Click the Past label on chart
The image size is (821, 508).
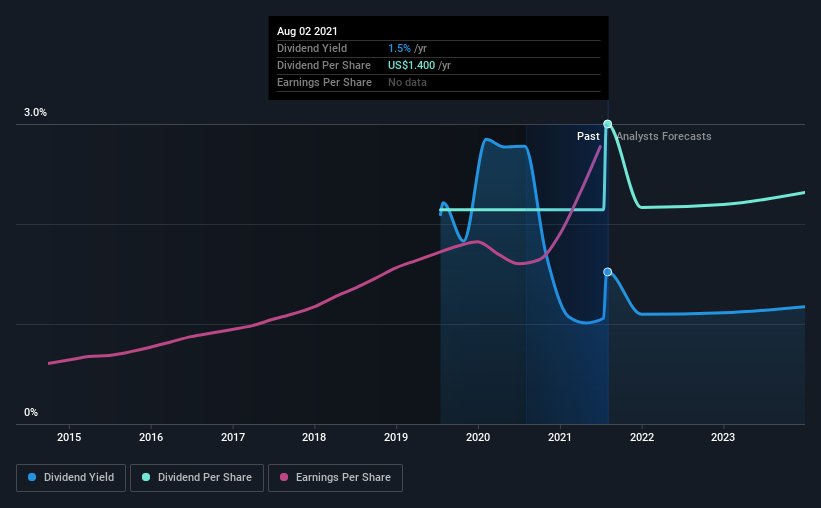click(588, 136)
